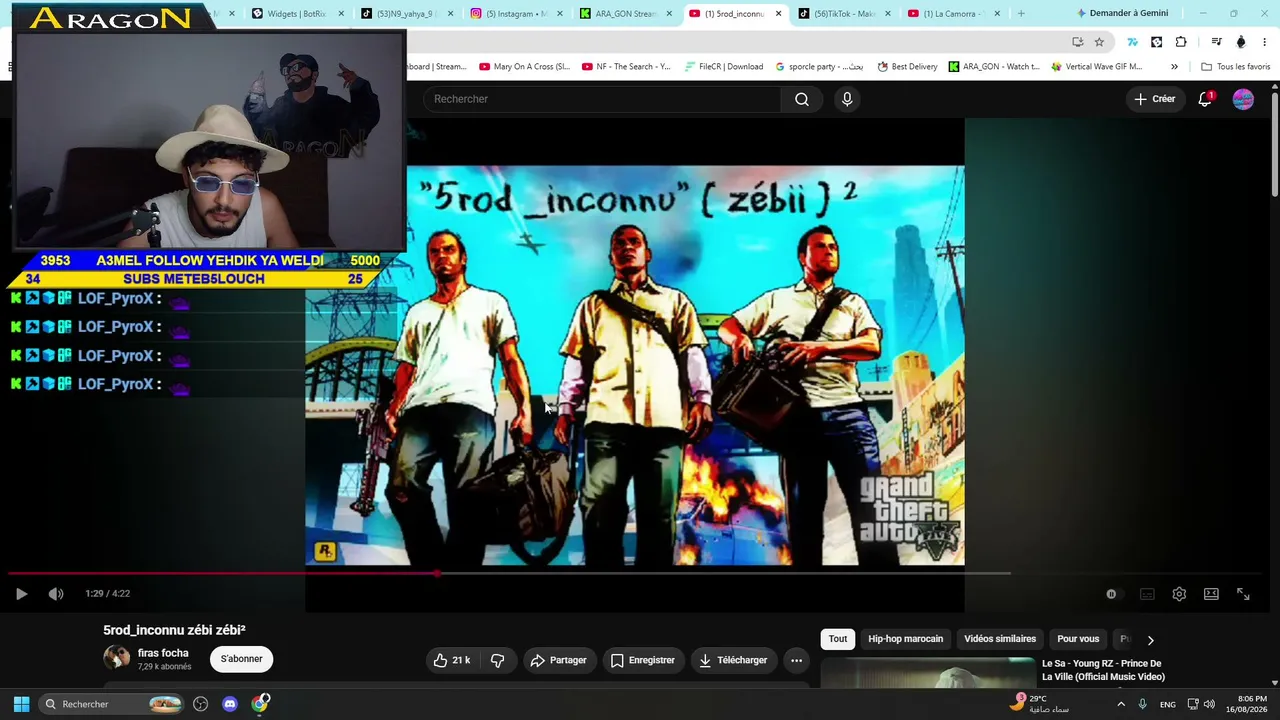Open Vertical Wave GIF bookmark
The height and width of the screenshot is (720, 1280).
(x=1097, y=67)
